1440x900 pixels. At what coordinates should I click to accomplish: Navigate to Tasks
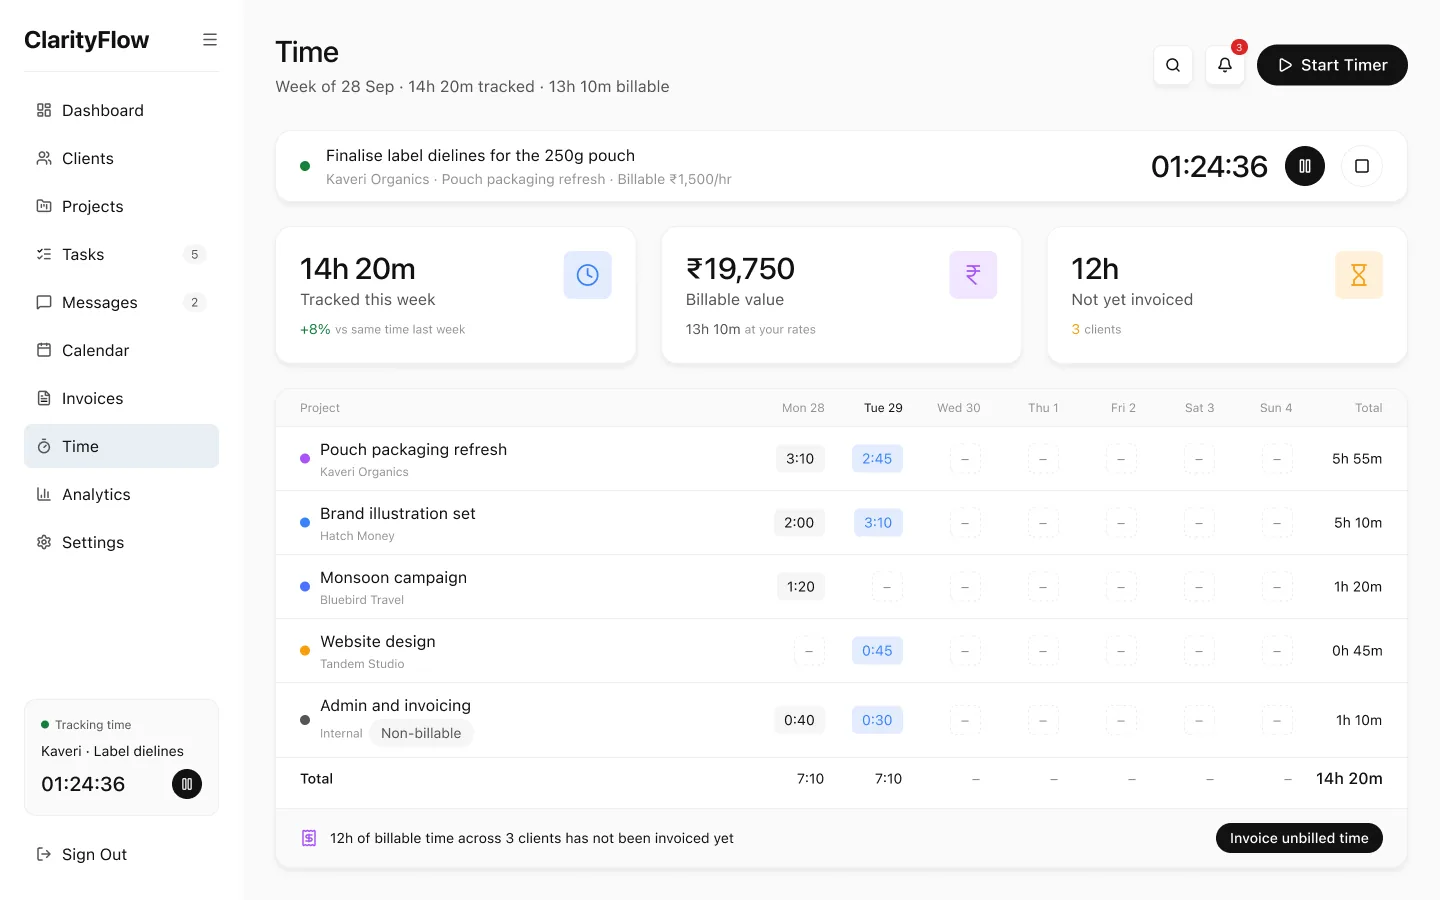pos(121,254)
